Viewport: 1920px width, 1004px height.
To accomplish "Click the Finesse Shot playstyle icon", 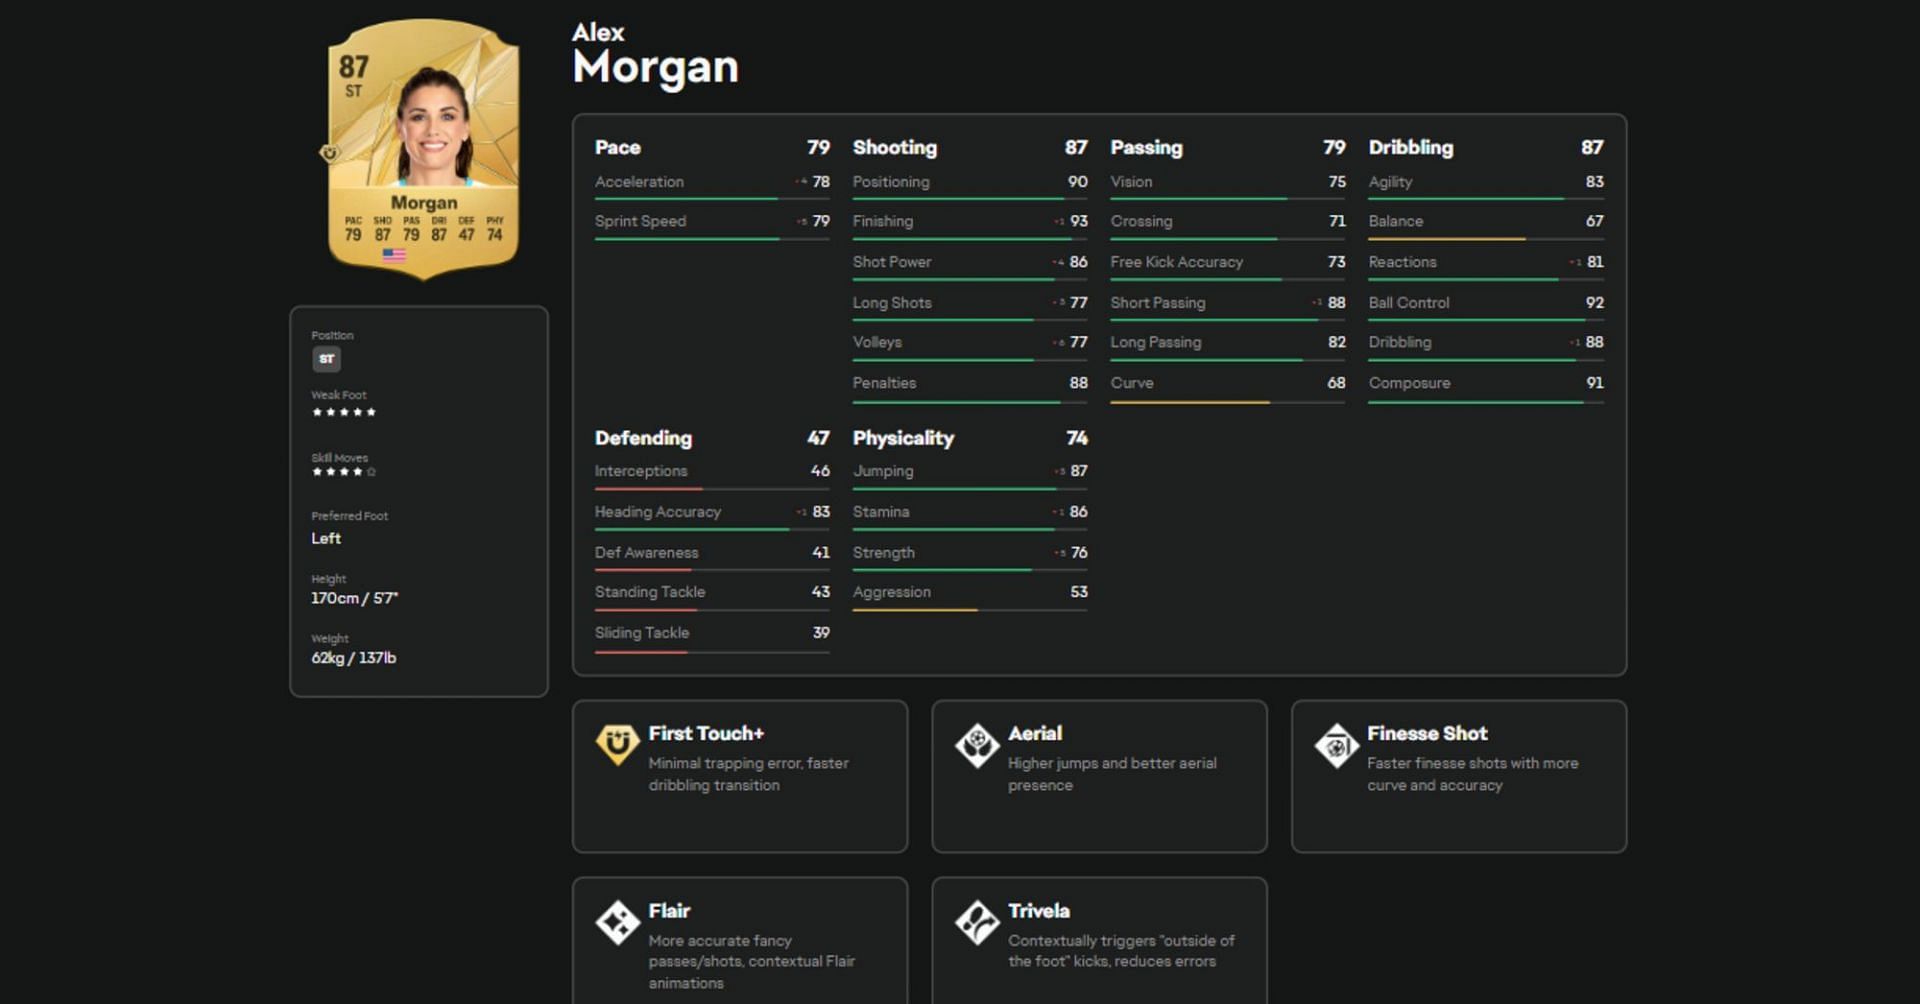I will [1336, 745].
